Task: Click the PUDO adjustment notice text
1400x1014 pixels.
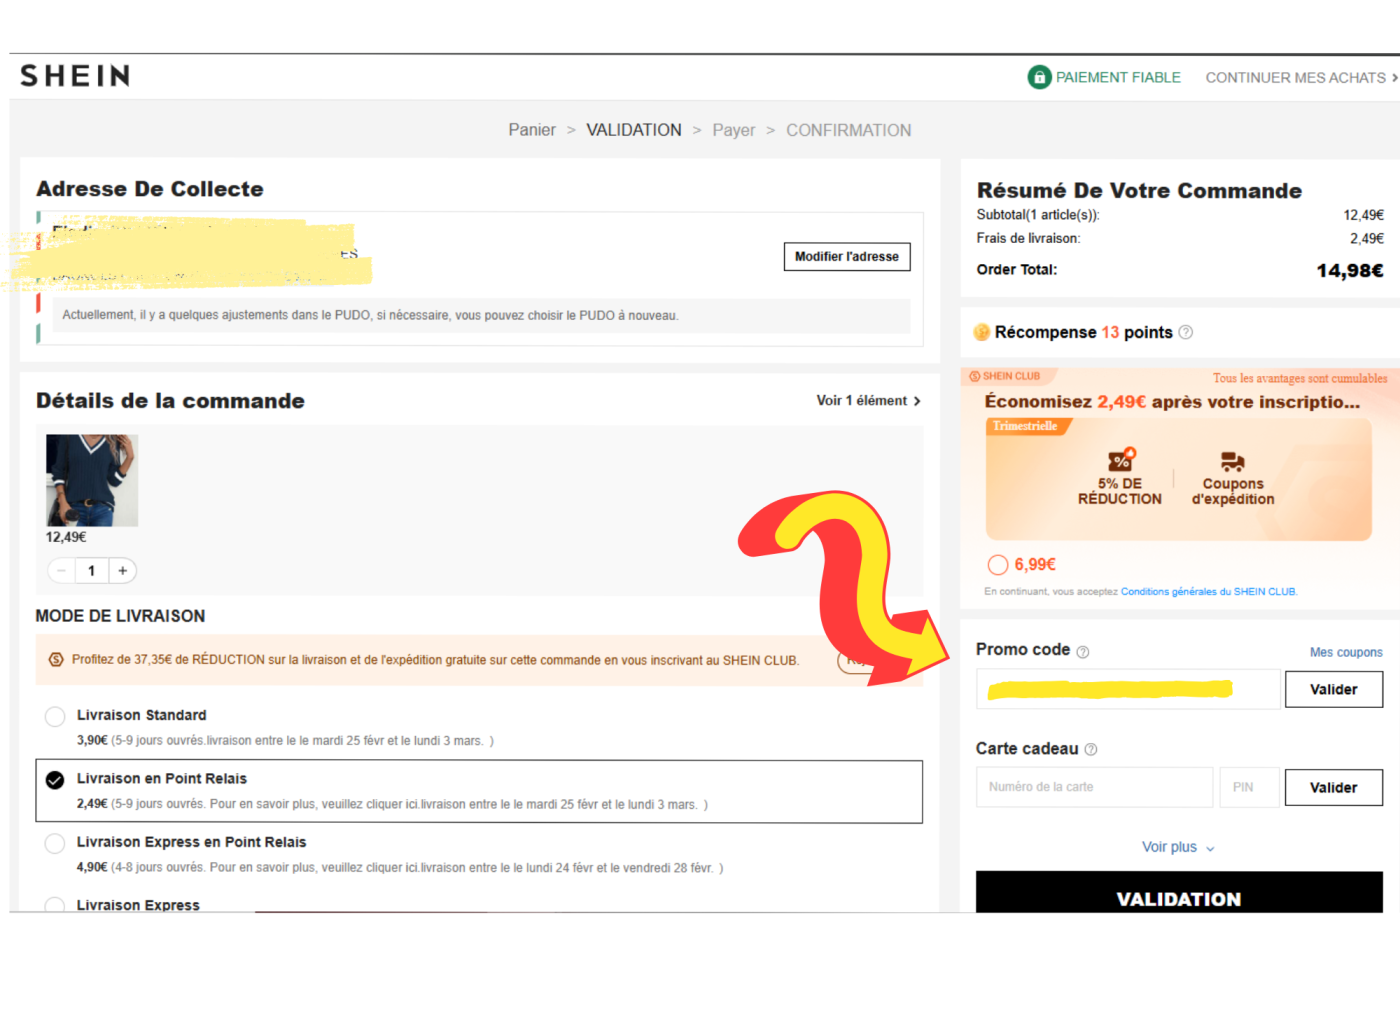Action: pos(370,315)
